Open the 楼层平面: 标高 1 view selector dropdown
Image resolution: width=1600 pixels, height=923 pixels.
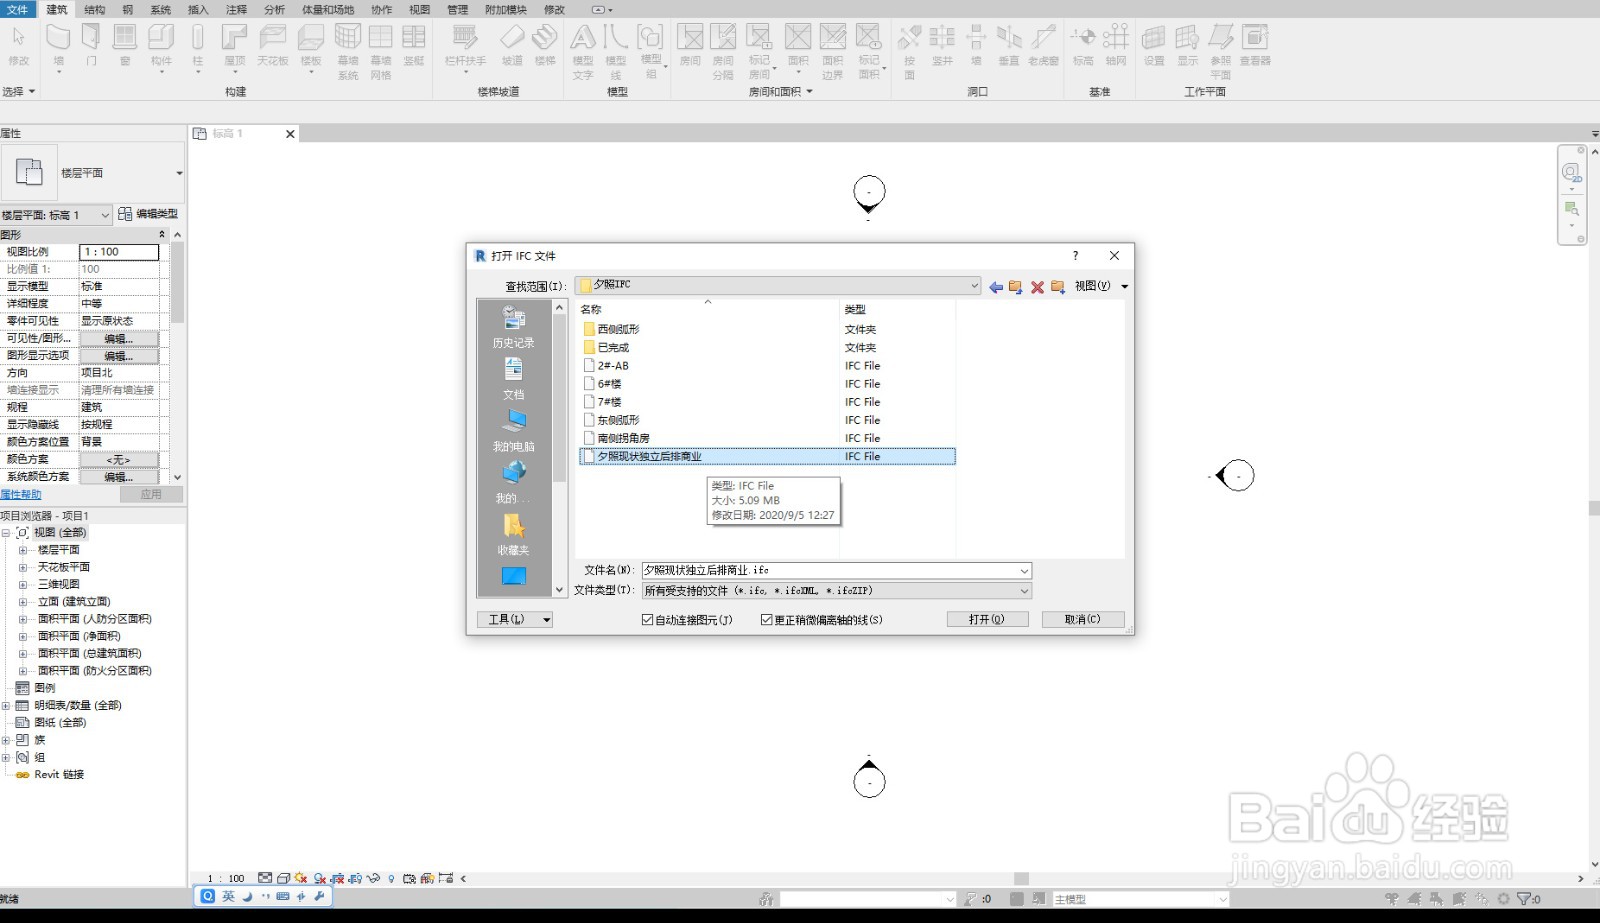tap(104, 215)
